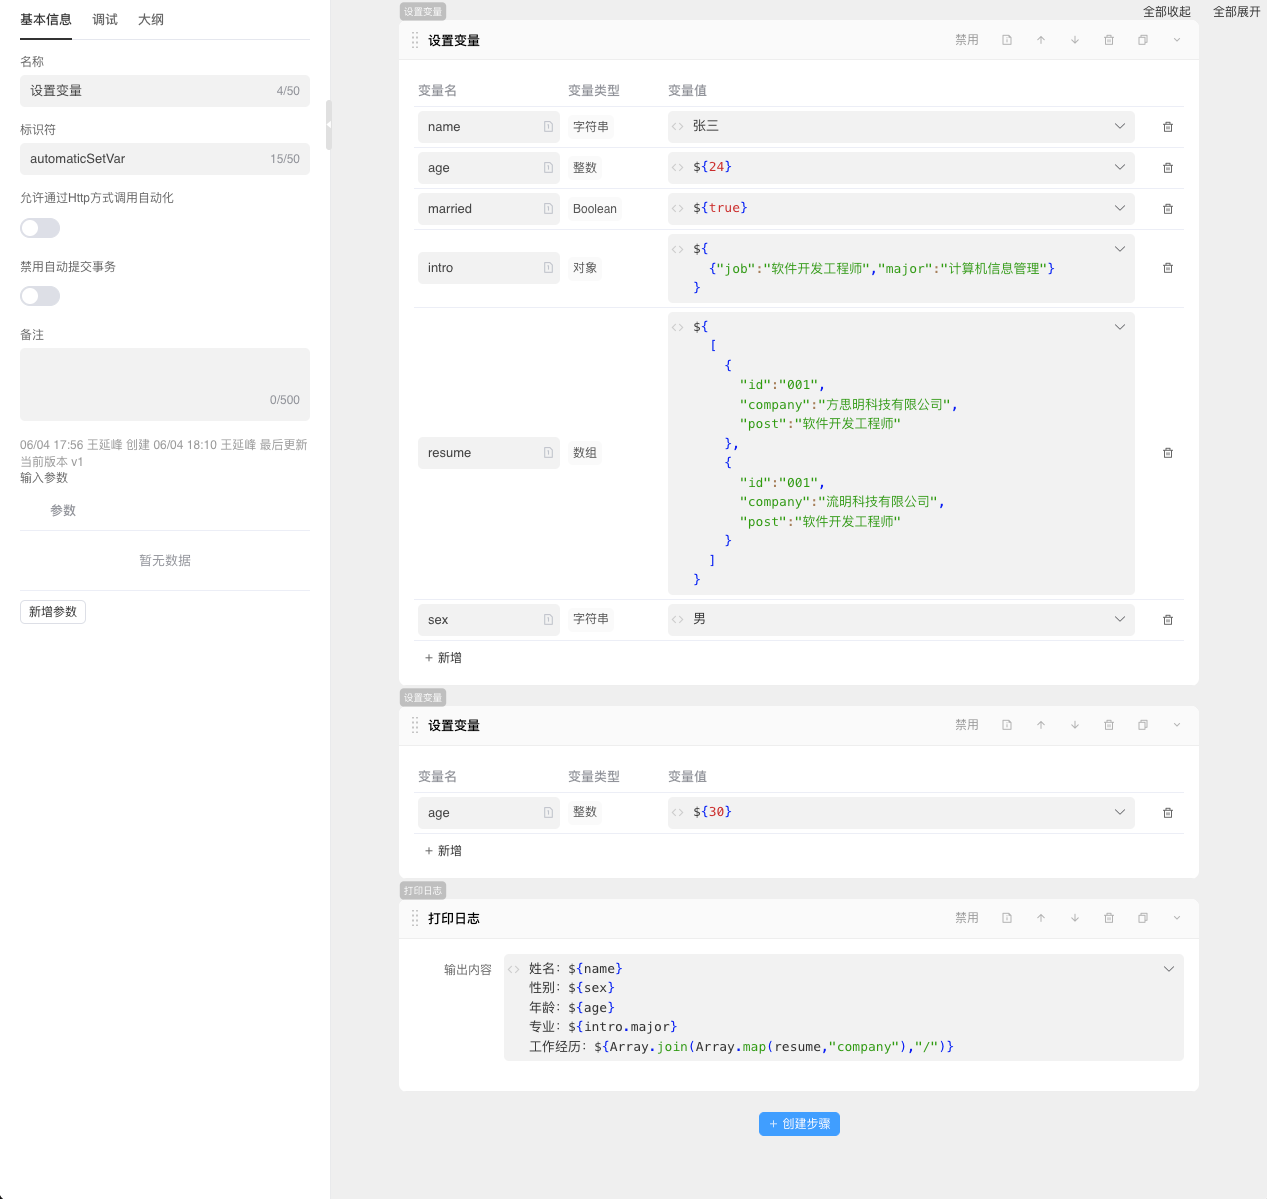Collapse the 打印日志 step with header chevron
Image resolution: width=1267 pixels, height=1199 pixels.
click(1177, 918)
